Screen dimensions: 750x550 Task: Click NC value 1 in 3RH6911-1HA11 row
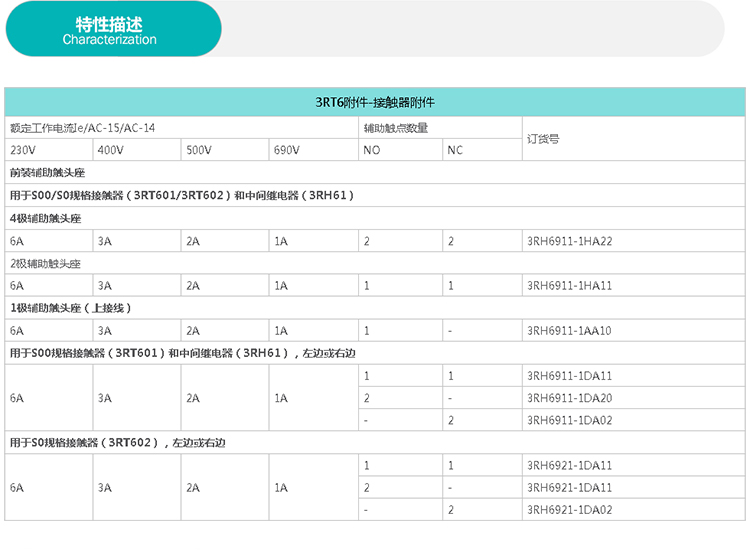(451, 286)
